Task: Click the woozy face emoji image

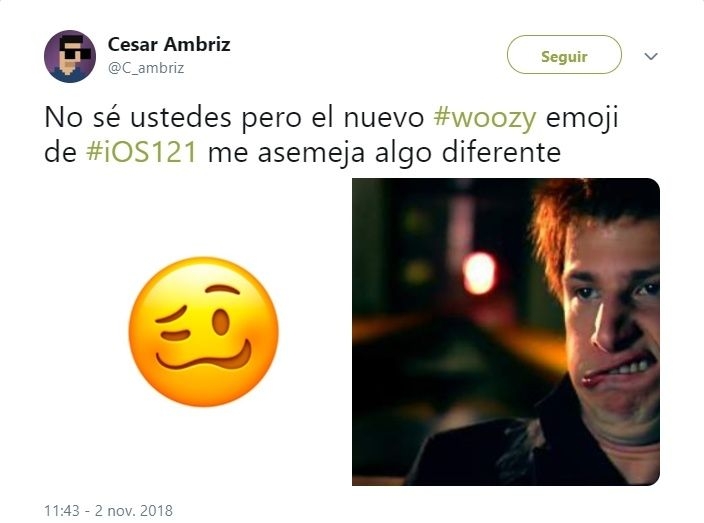Action: 203,332
